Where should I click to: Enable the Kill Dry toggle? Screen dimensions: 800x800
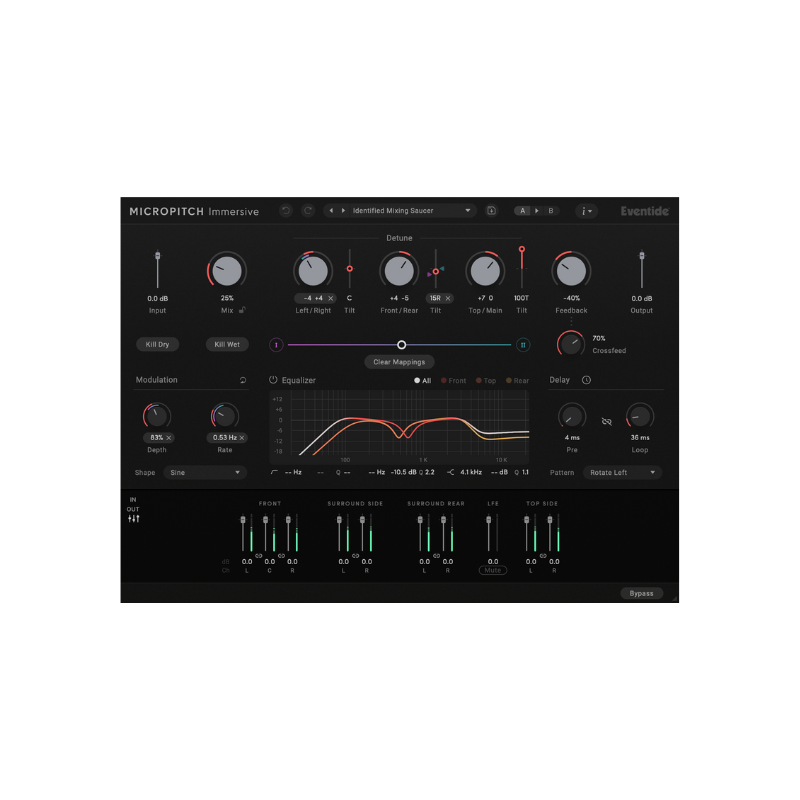click(157, 344)
